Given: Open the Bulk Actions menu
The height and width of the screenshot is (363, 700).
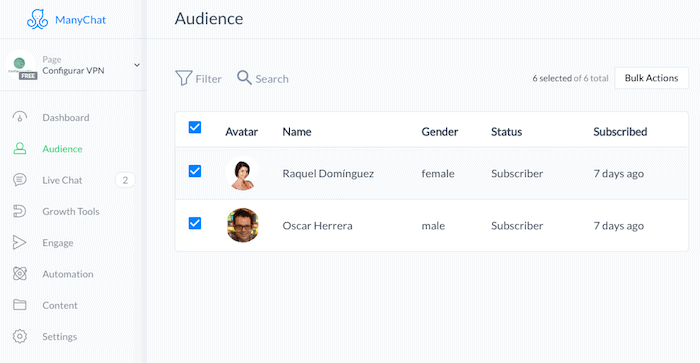Looking at the screenshot, I should tap(651, 78).
